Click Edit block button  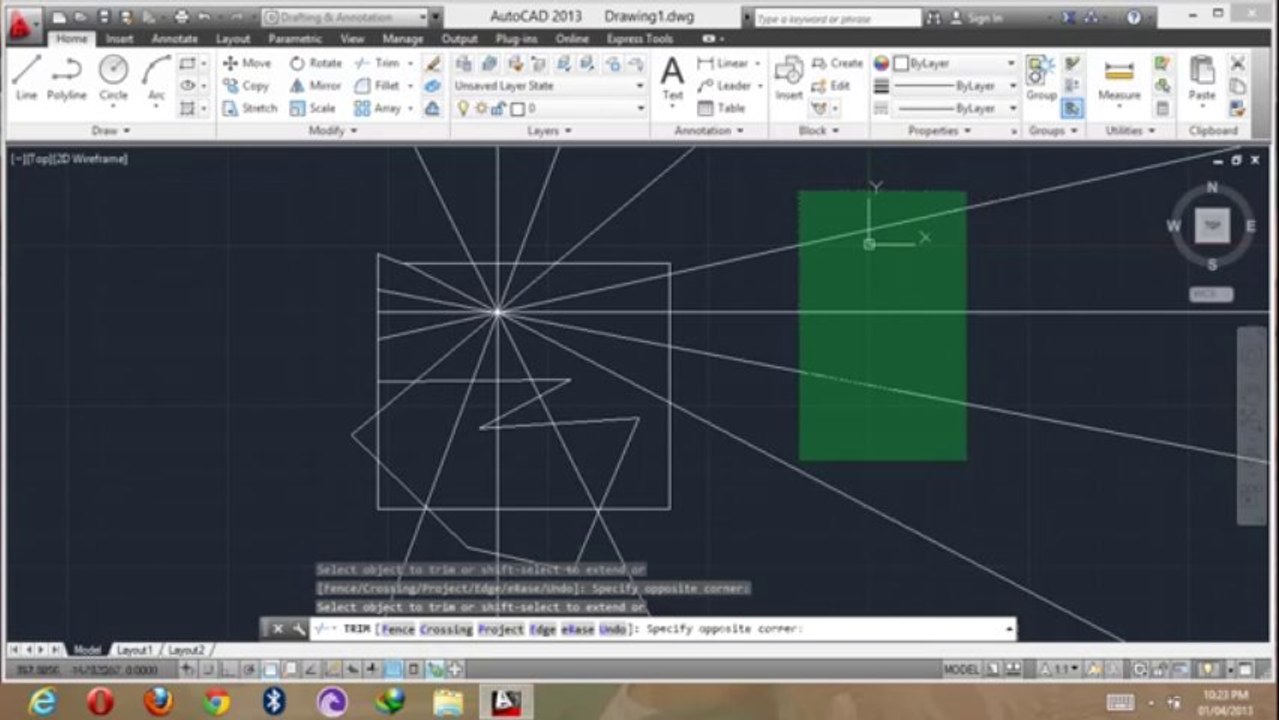coord(831,86)
